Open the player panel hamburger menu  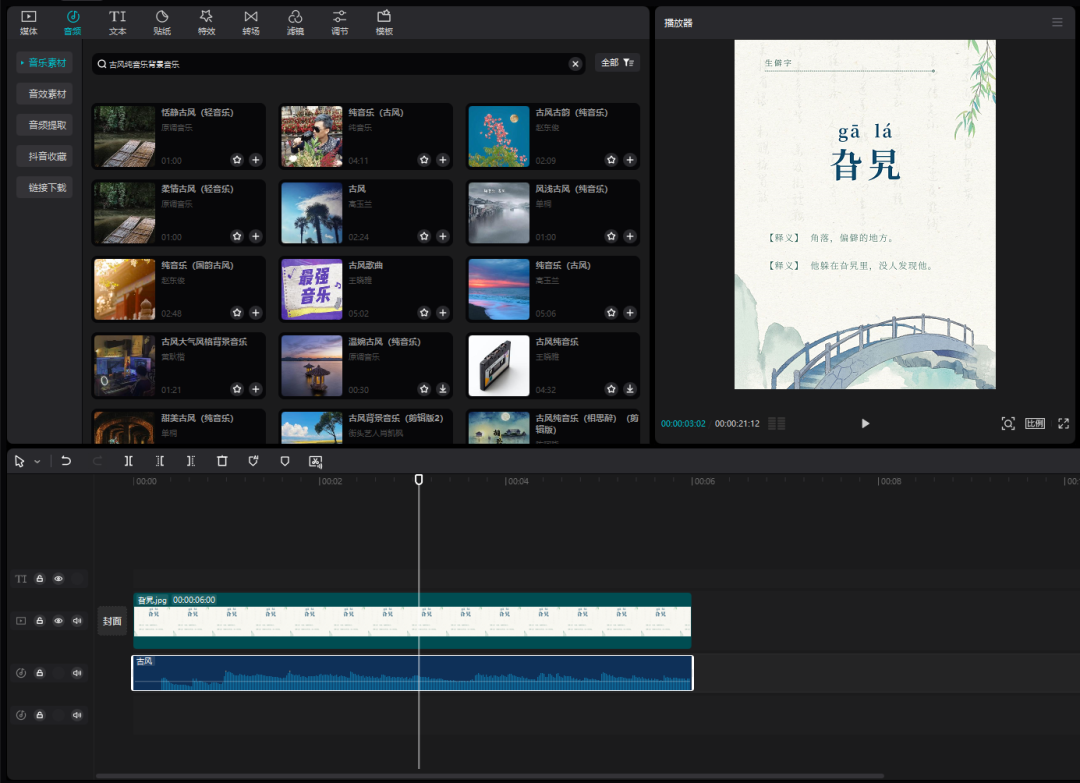(1058, 22)
